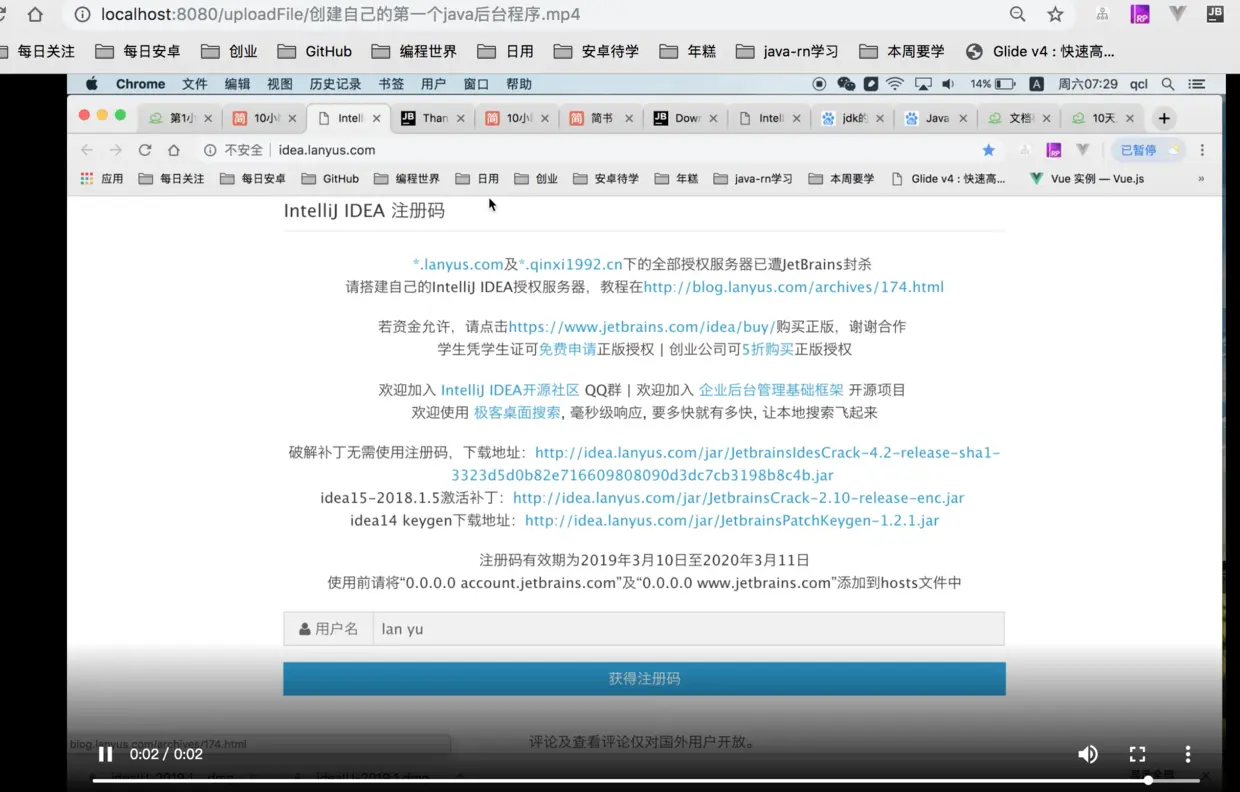Screen dimensions: 1240x792
Task: Click the localhost:8080 address bar
Action: click(340, 14)
